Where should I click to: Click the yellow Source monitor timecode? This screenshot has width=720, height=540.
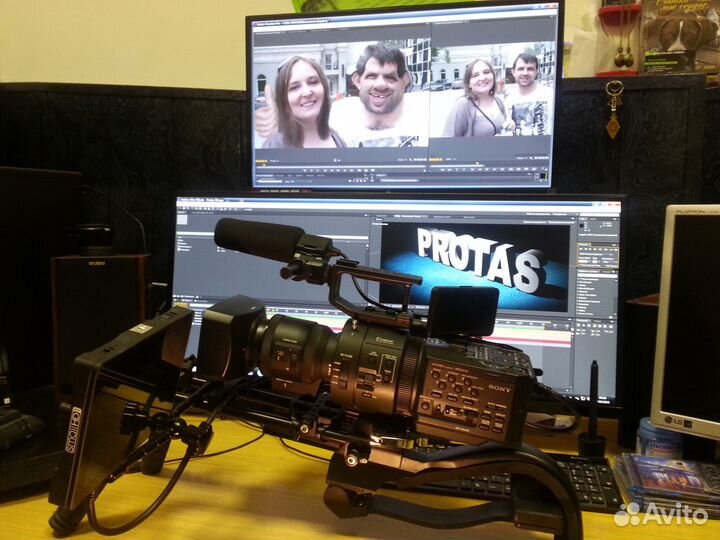[x=261, y=161]
